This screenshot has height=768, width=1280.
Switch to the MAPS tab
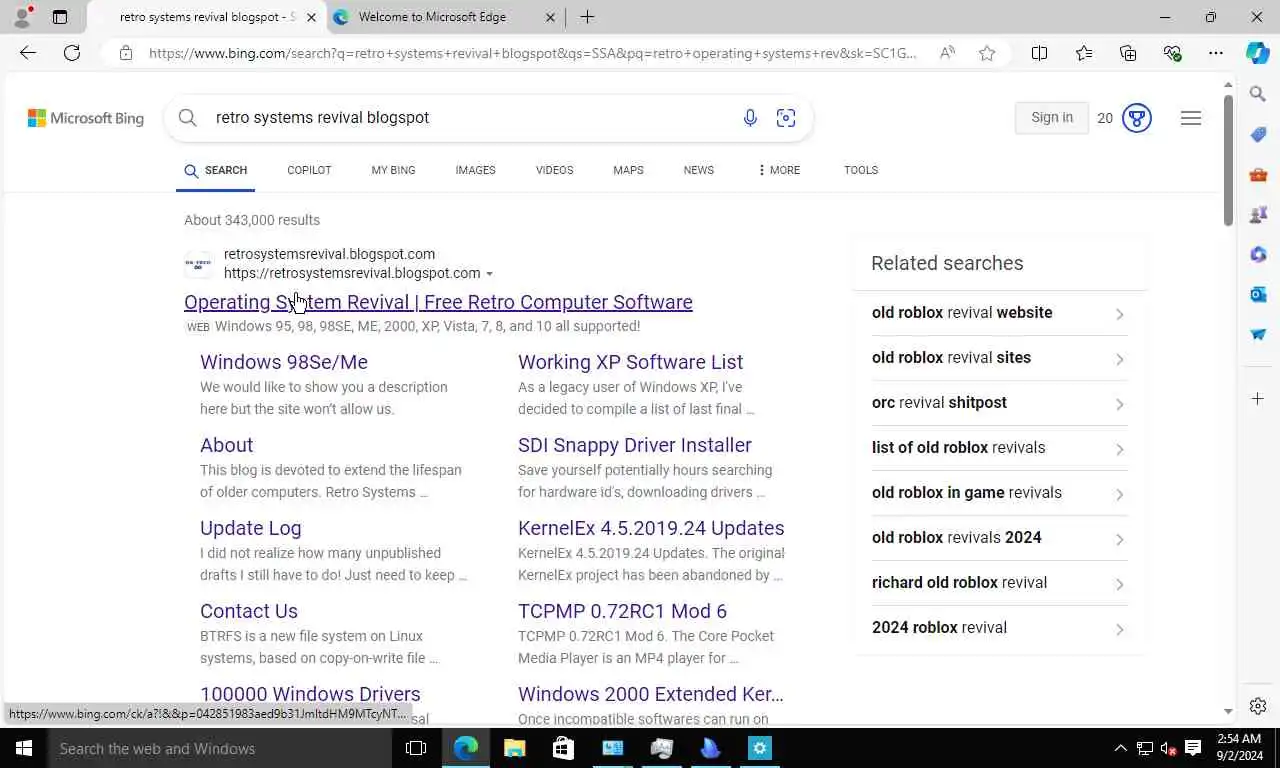[628, 170]
